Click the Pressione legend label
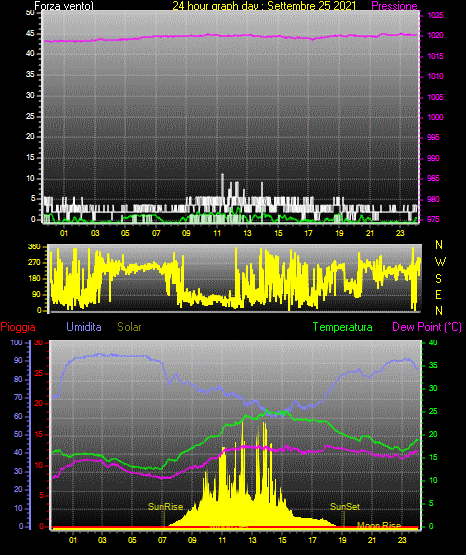Viewport: 466px width, 555px height. [394, 6]
